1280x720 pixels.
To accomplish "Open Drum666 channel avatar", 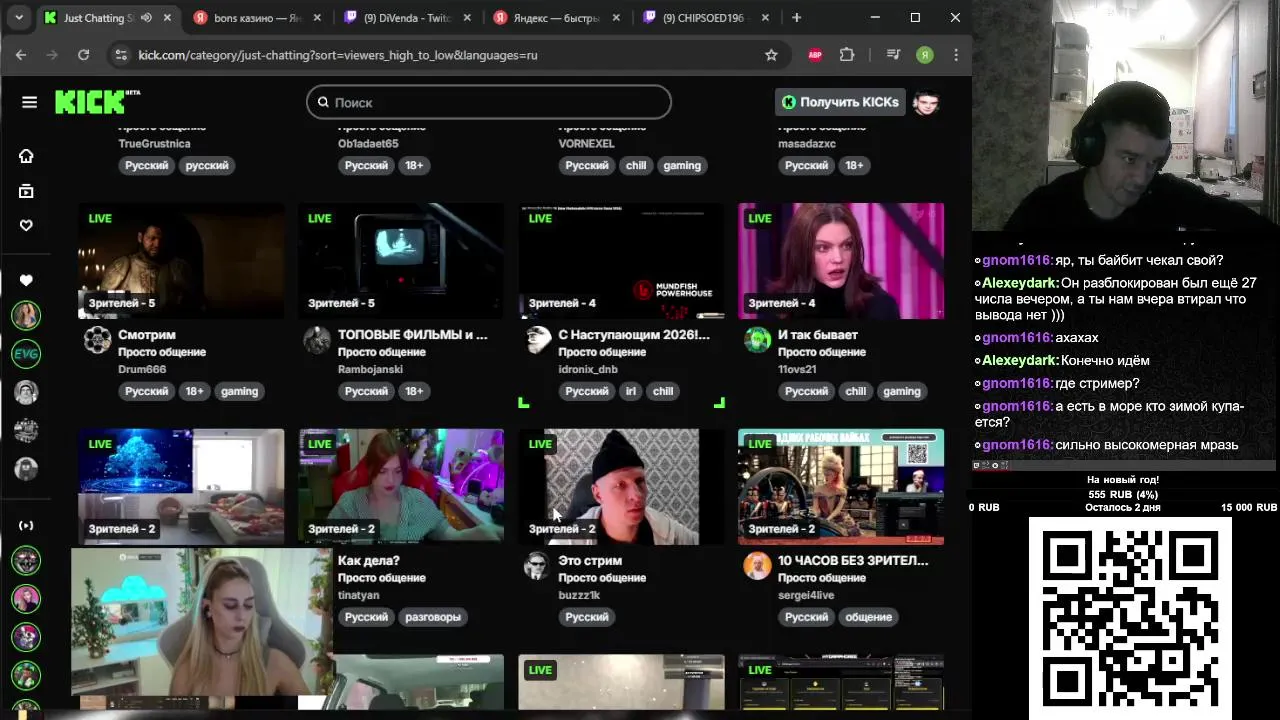I will [x=97, y=340].
